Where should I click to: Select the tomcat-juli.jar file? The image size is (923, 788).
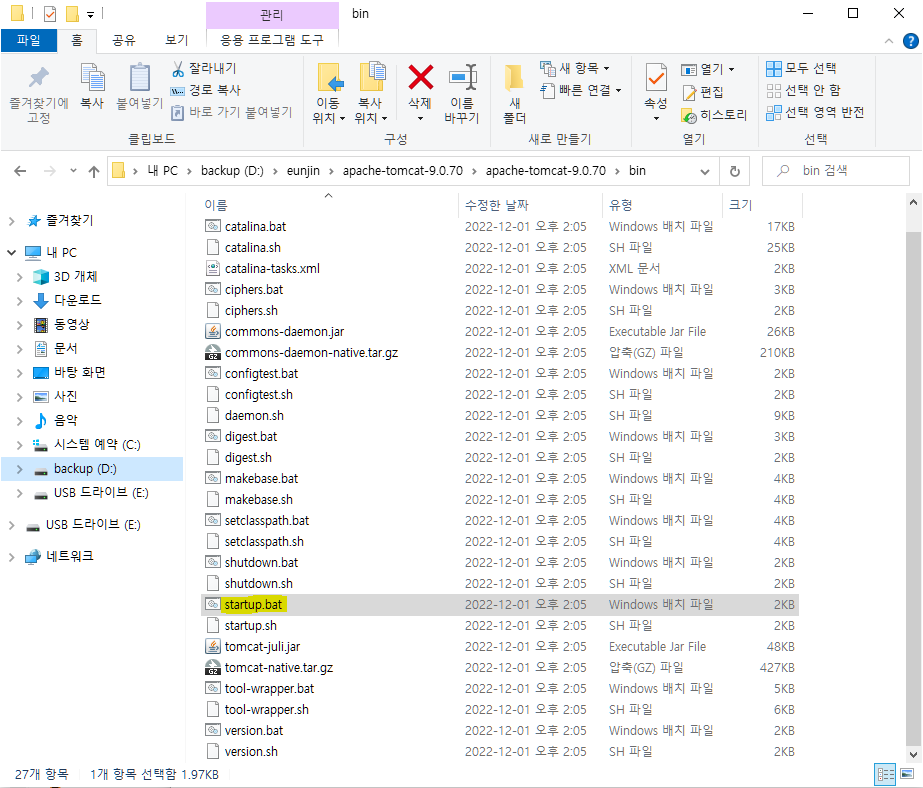coord(263,647)
